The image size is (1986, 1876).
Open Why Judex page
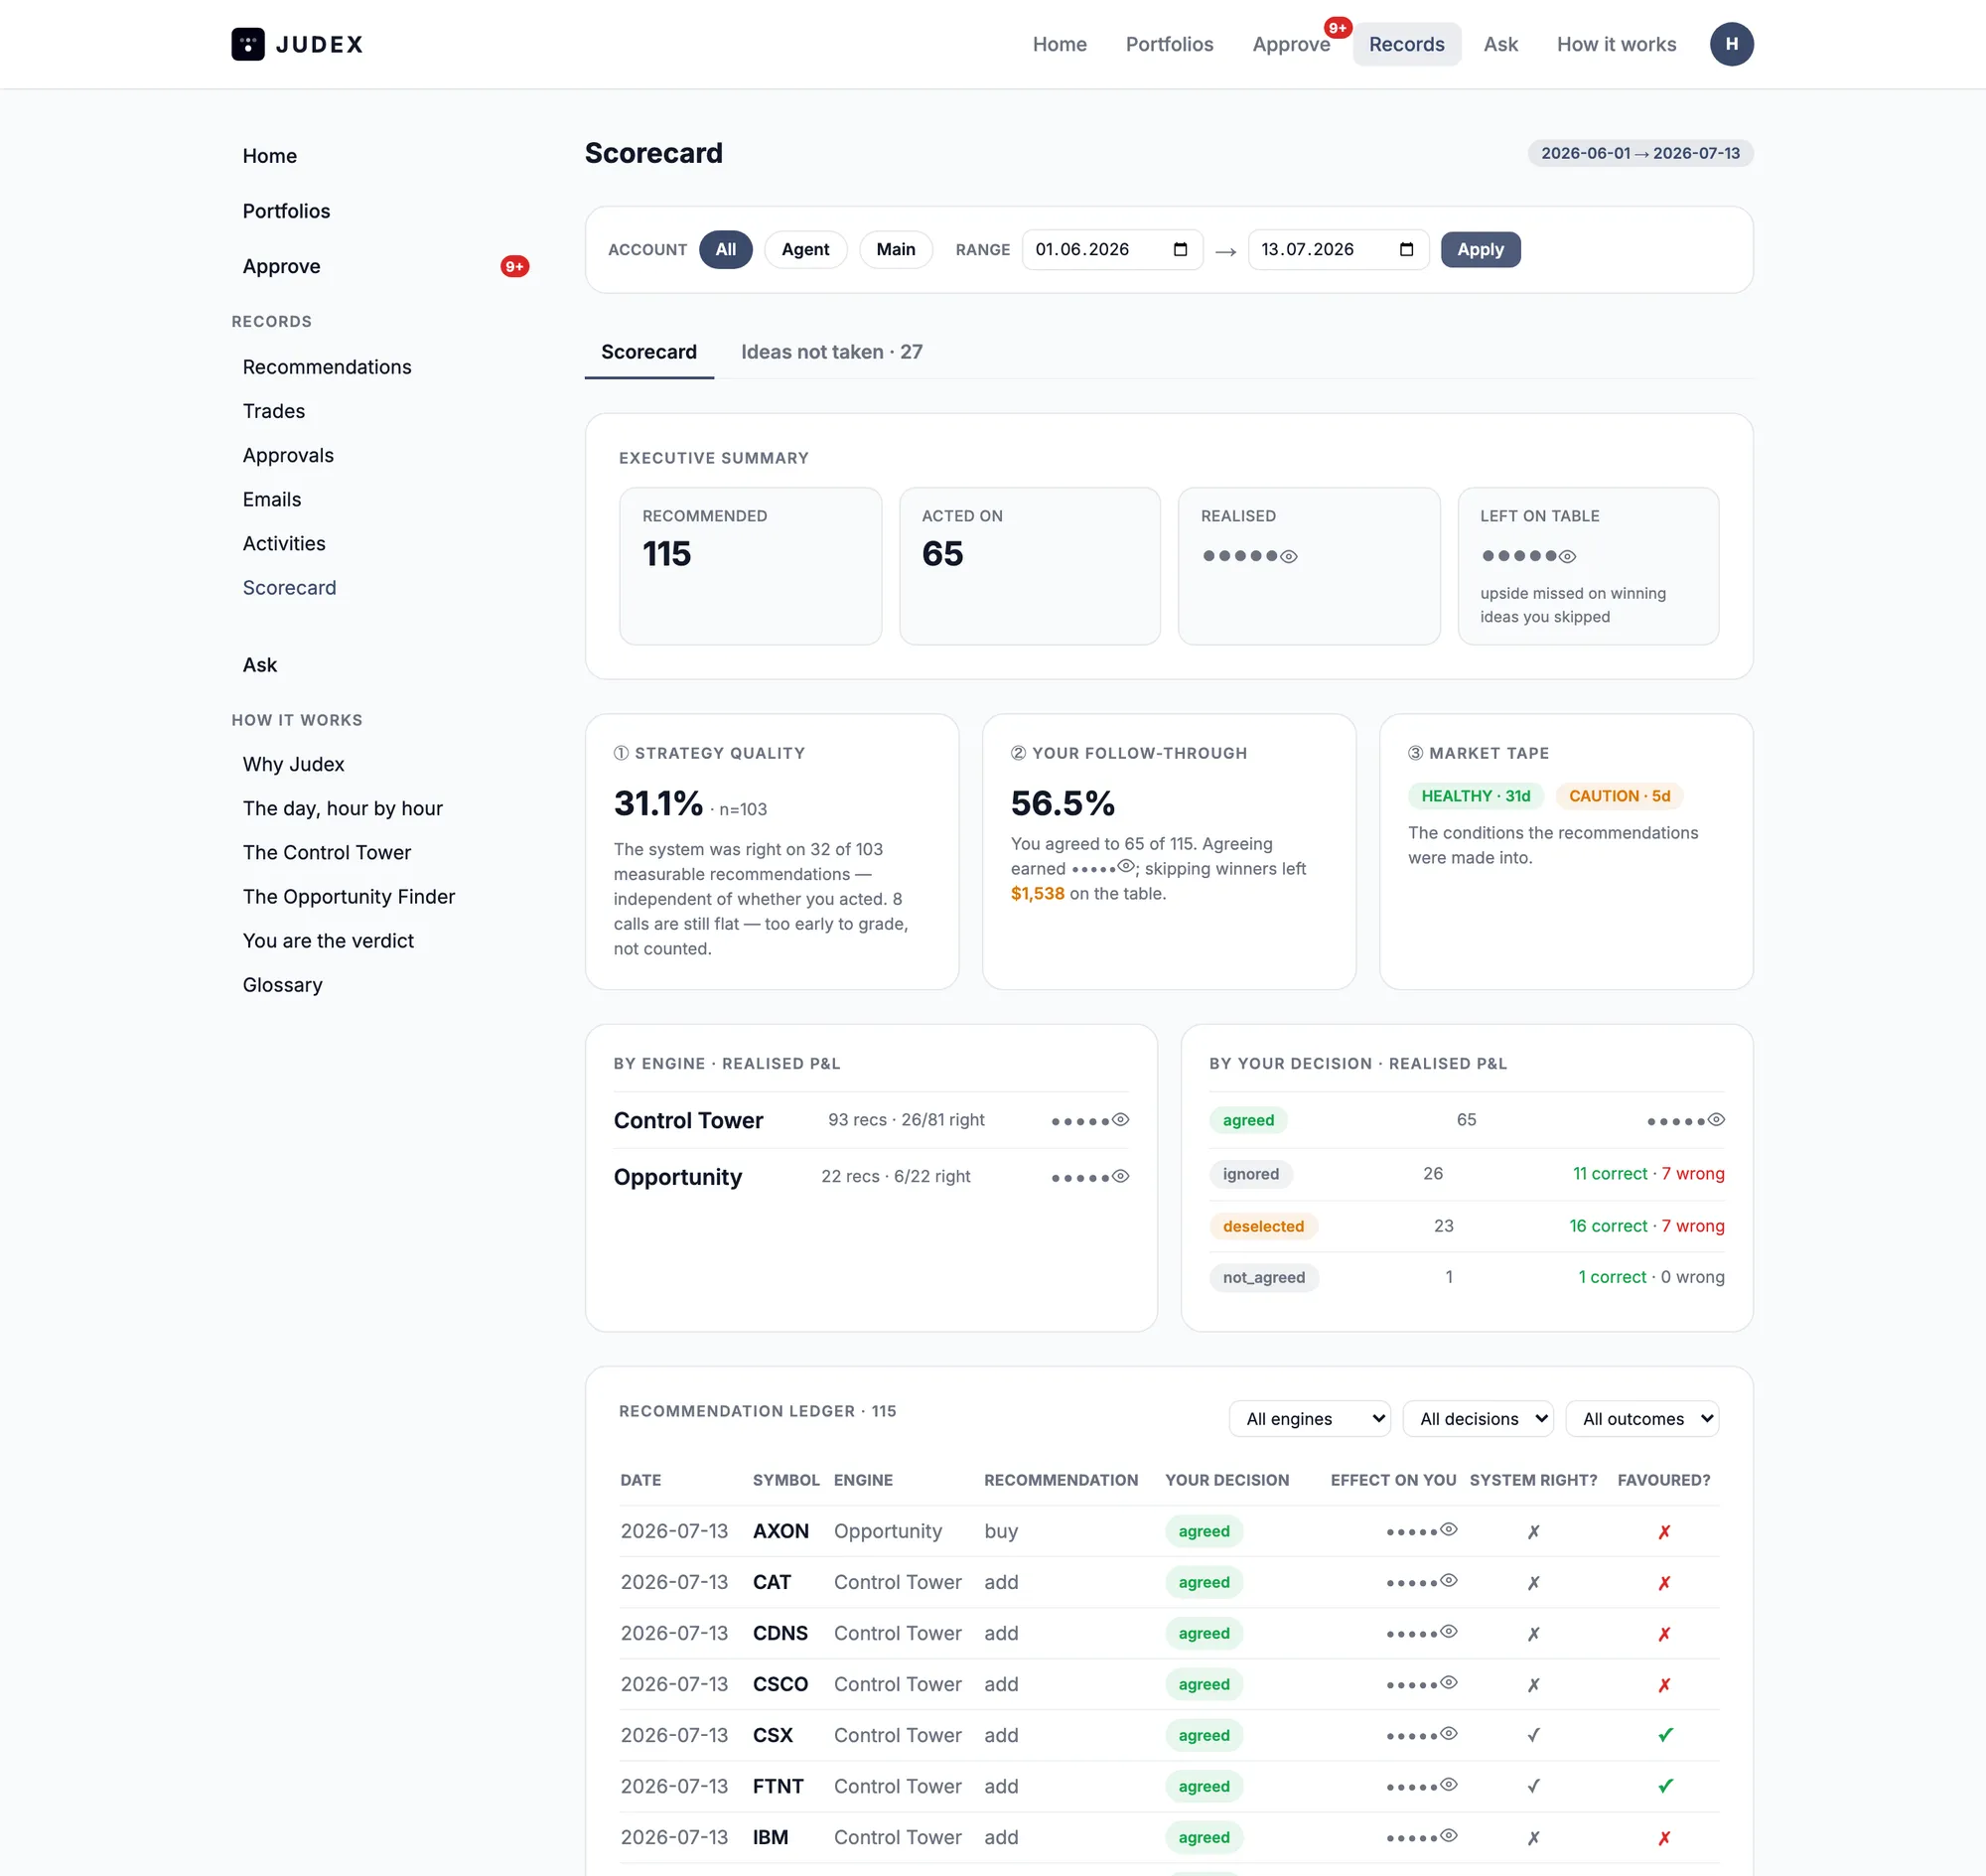point(293,764)
